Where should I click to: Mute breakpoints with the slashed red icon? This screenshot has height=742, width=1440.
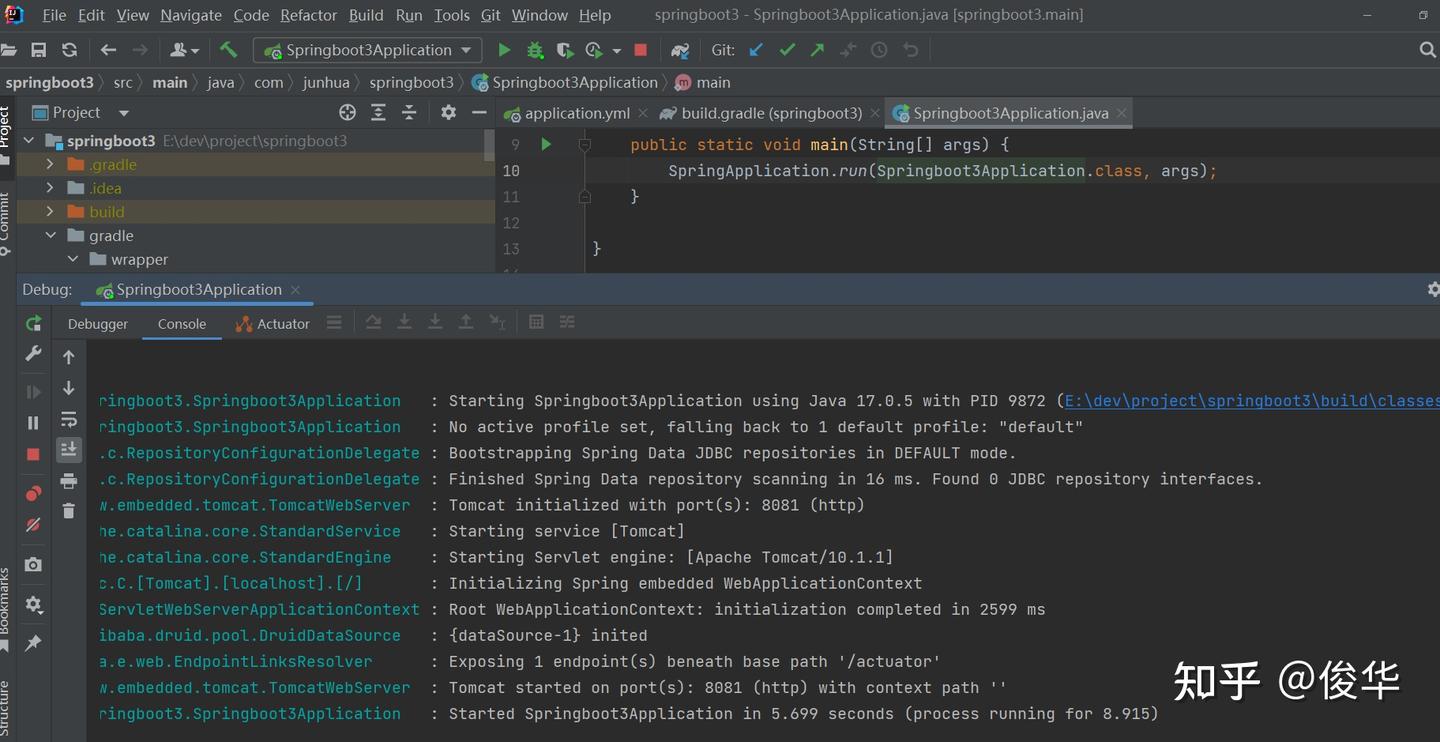click(x=34, y=520)
